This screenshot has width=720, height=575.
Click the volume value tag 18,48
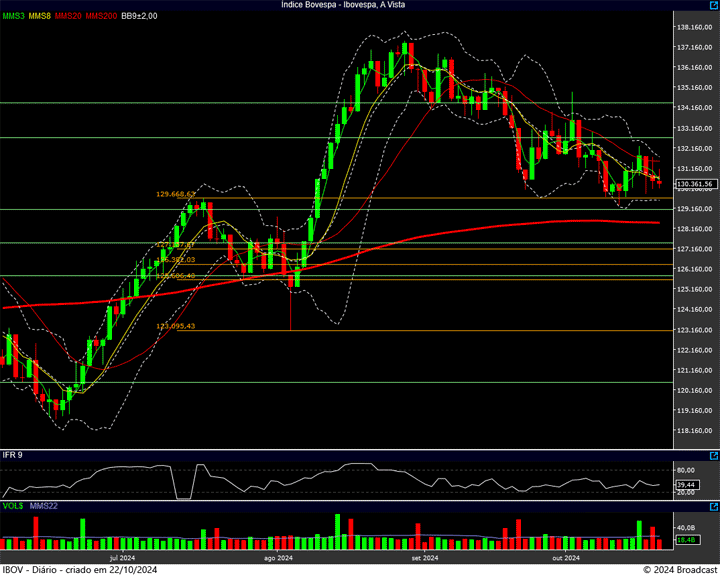[x=686, y=540]
